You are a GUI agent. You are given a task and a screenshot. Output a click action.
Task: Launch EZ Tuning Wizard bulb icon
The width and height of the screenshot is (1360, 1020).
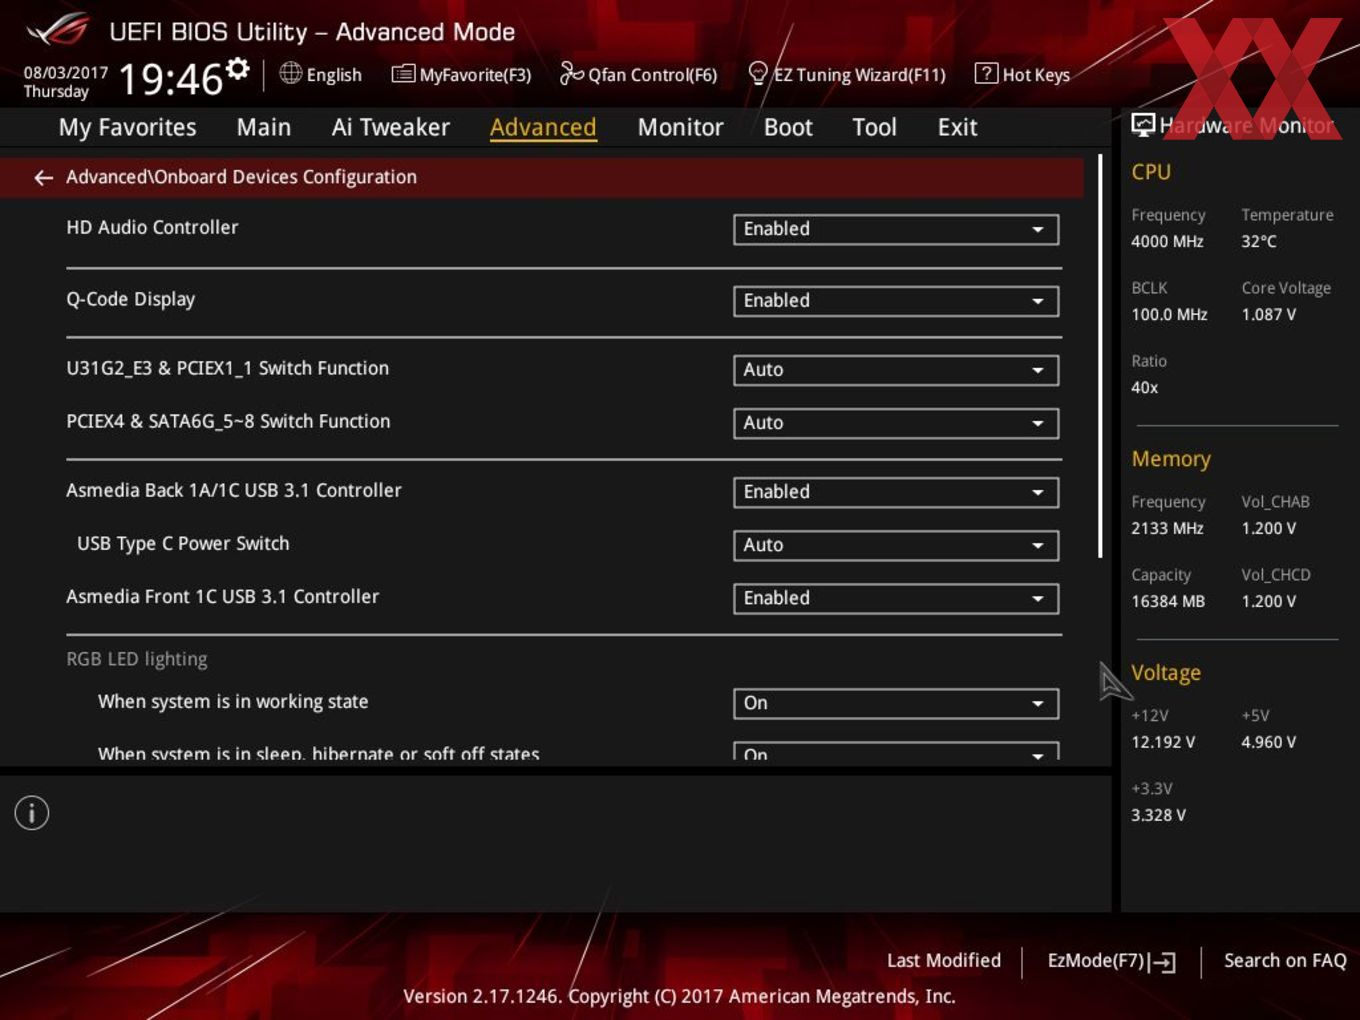click(x=758, y=73)
